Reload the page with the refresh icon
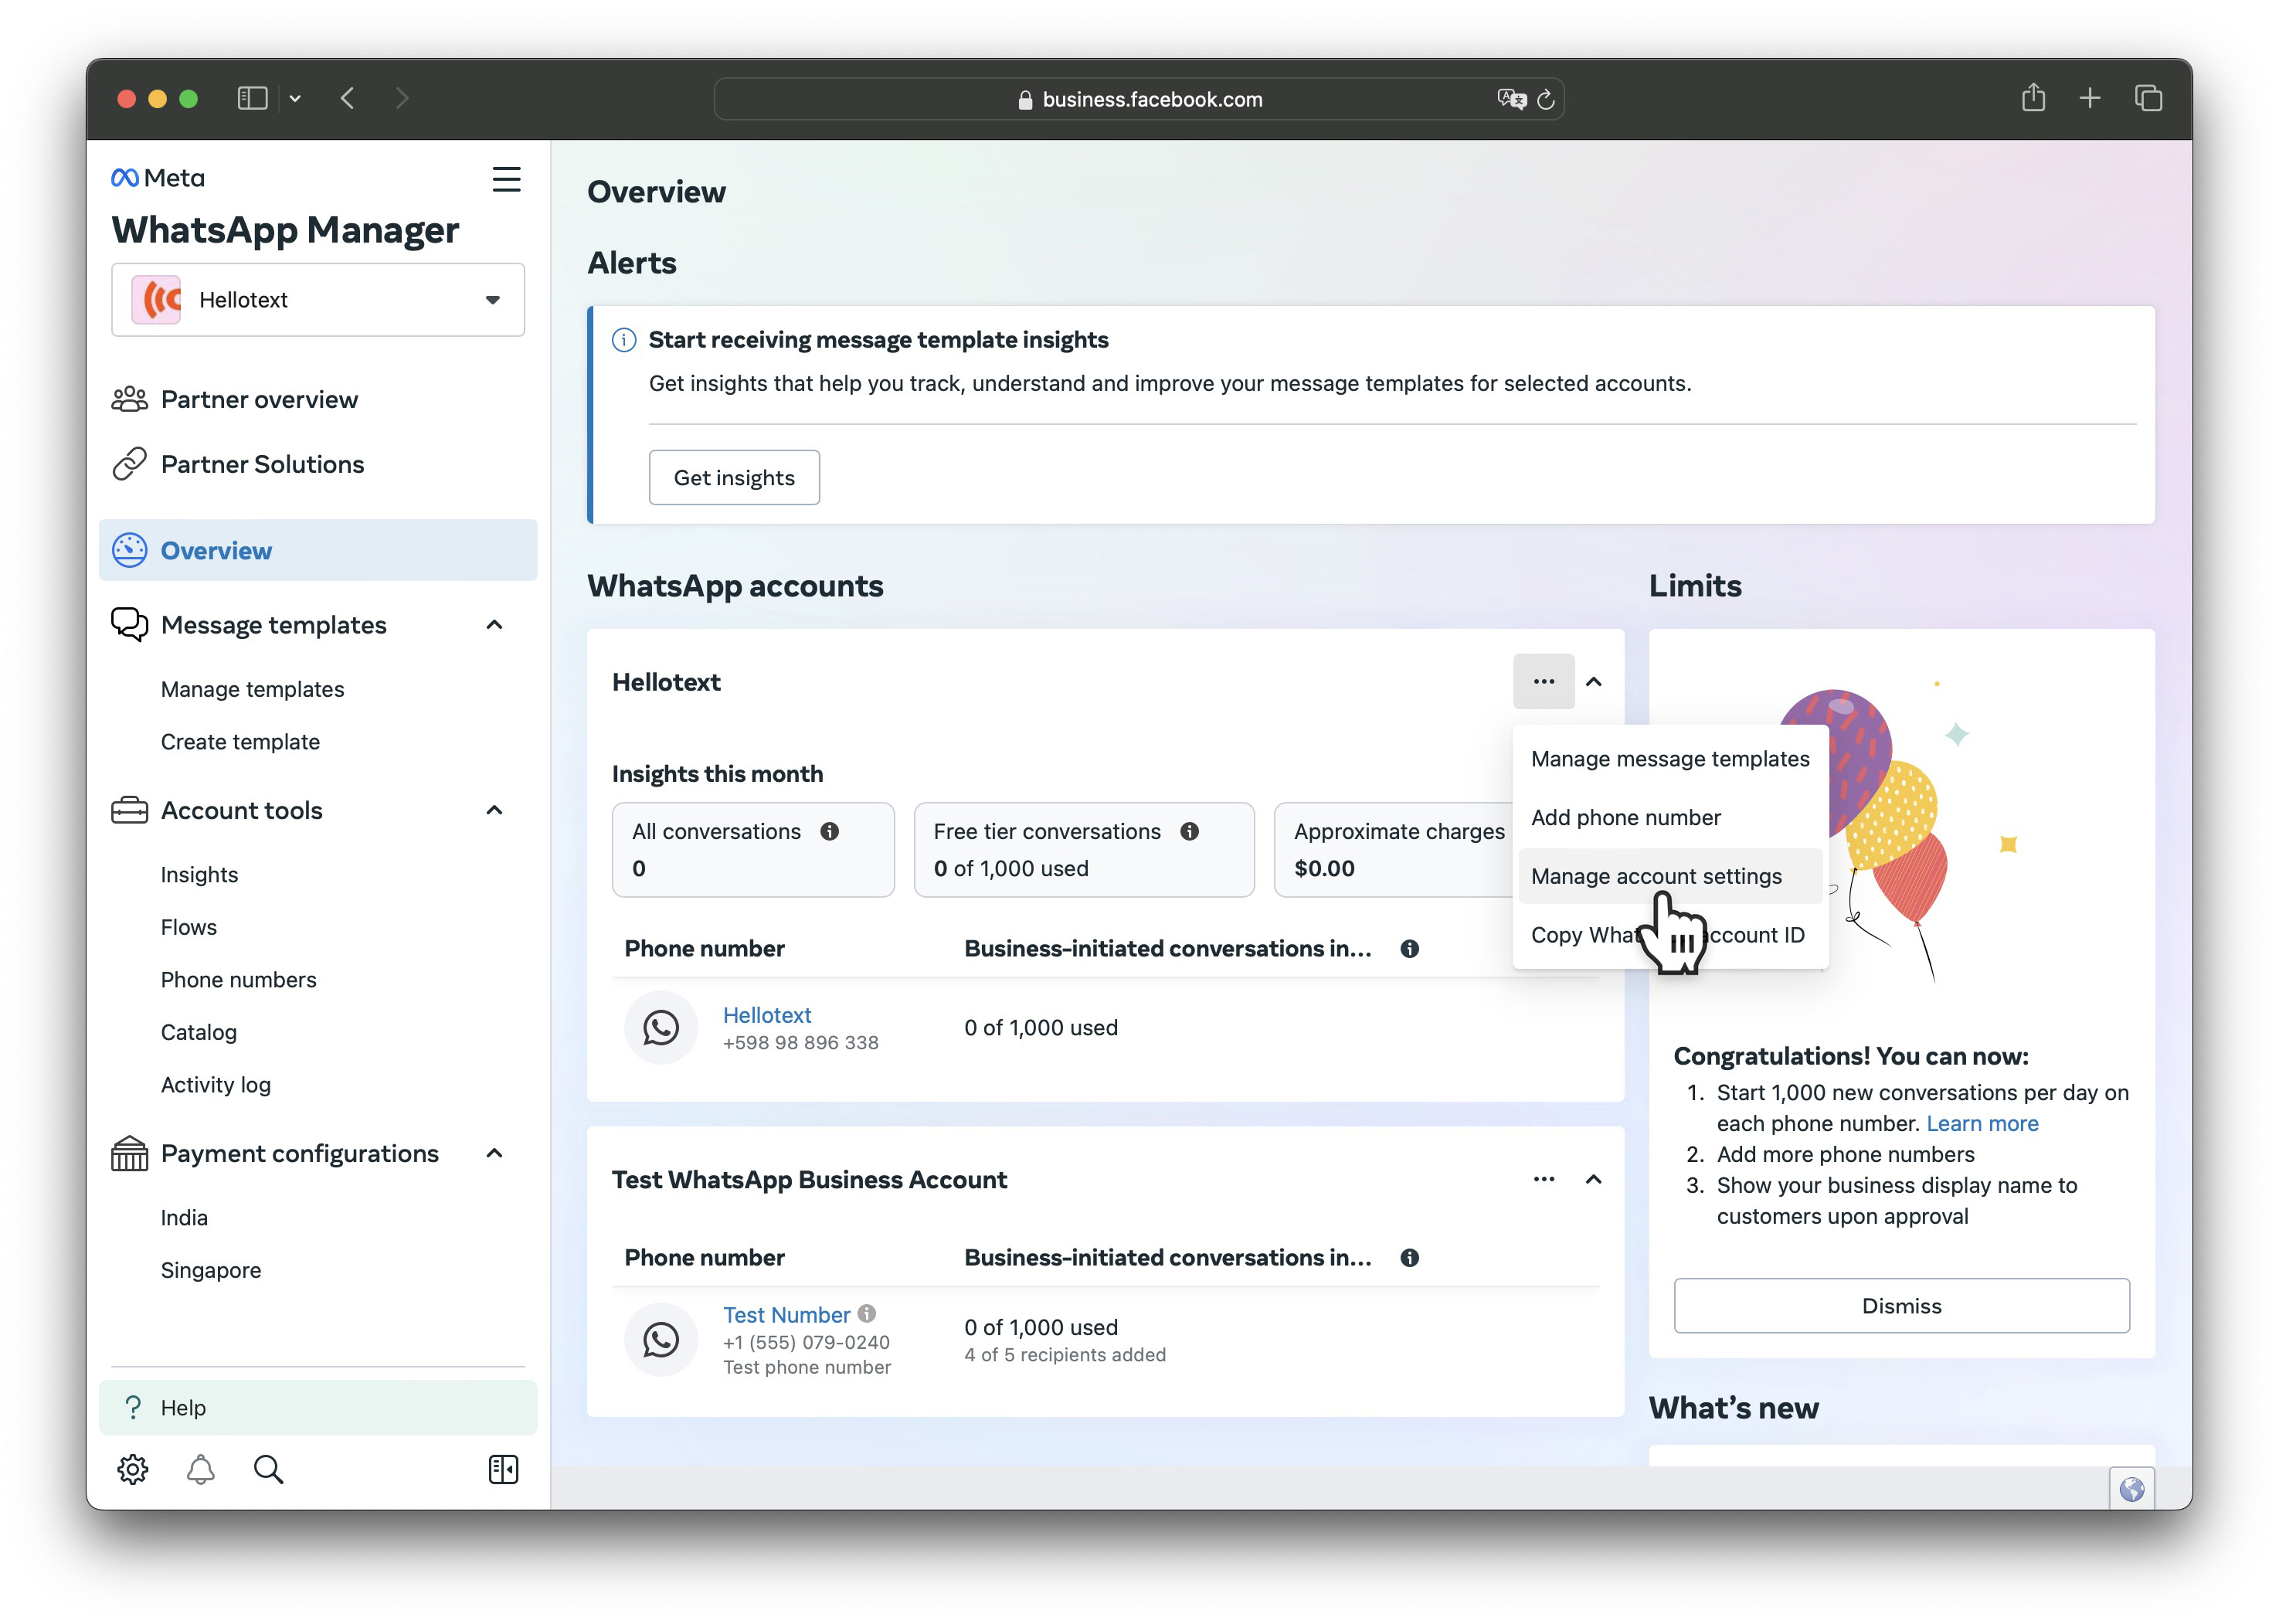This screenshot has height=1624, width=2279. [1546, 99]
